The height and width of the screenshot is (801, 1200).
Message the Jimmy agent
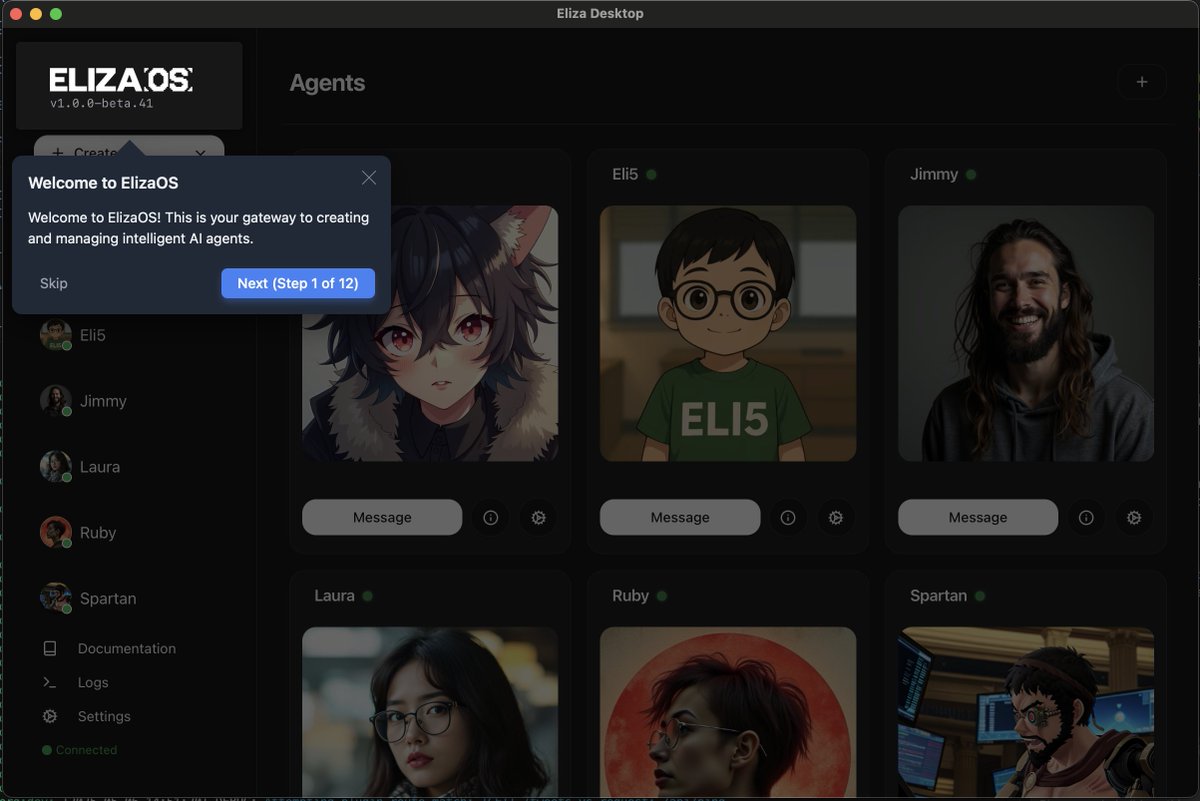(x=978, y=517)
